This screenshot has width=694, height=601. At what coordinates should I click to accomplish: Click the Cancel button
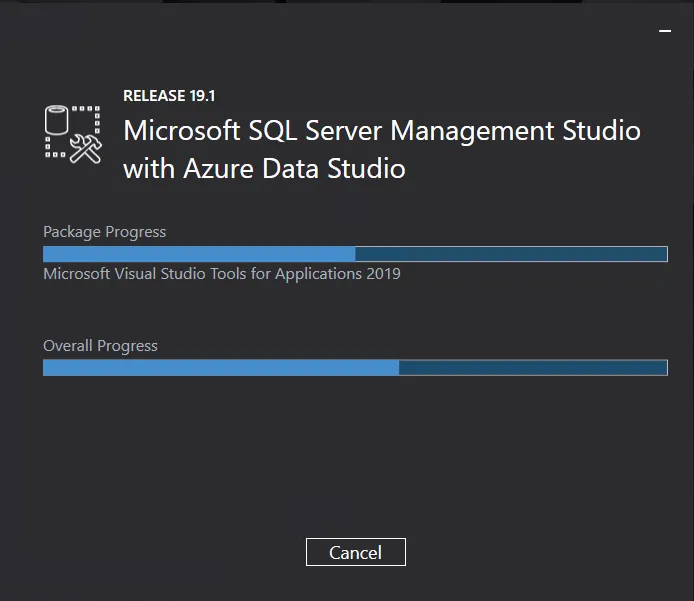click(x=355, y=552)
